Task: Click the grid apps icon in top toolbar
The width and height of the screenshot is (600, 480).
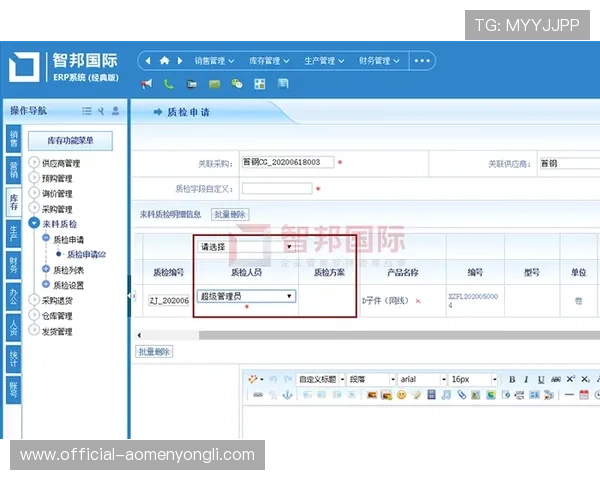Action: [260, 84]
